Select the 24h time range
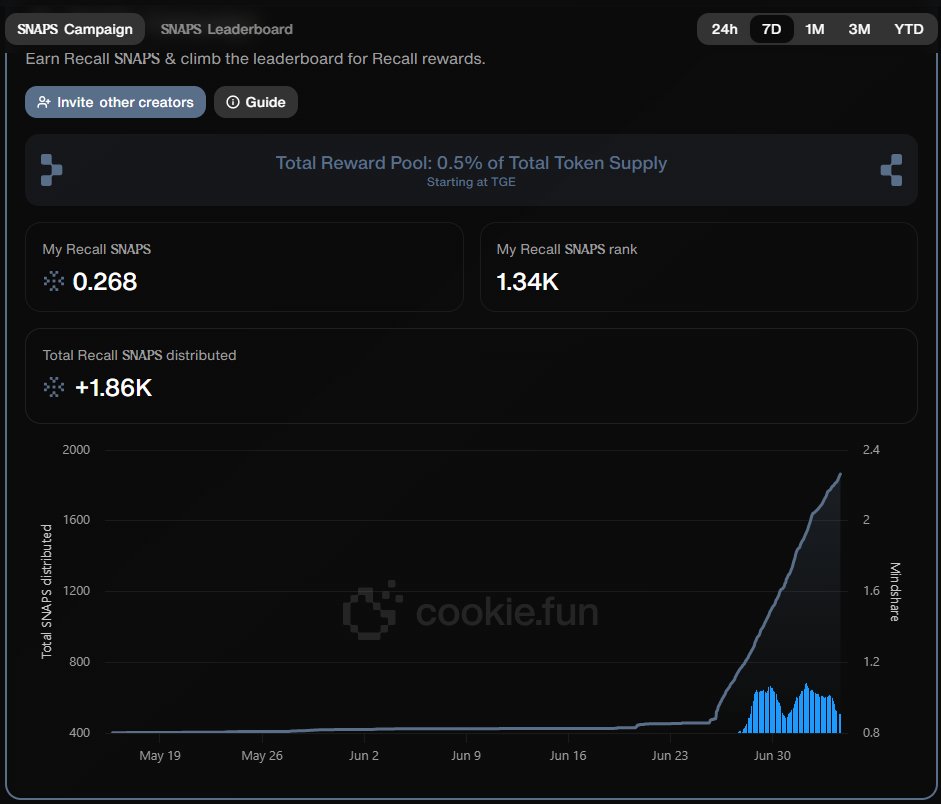 724,29
